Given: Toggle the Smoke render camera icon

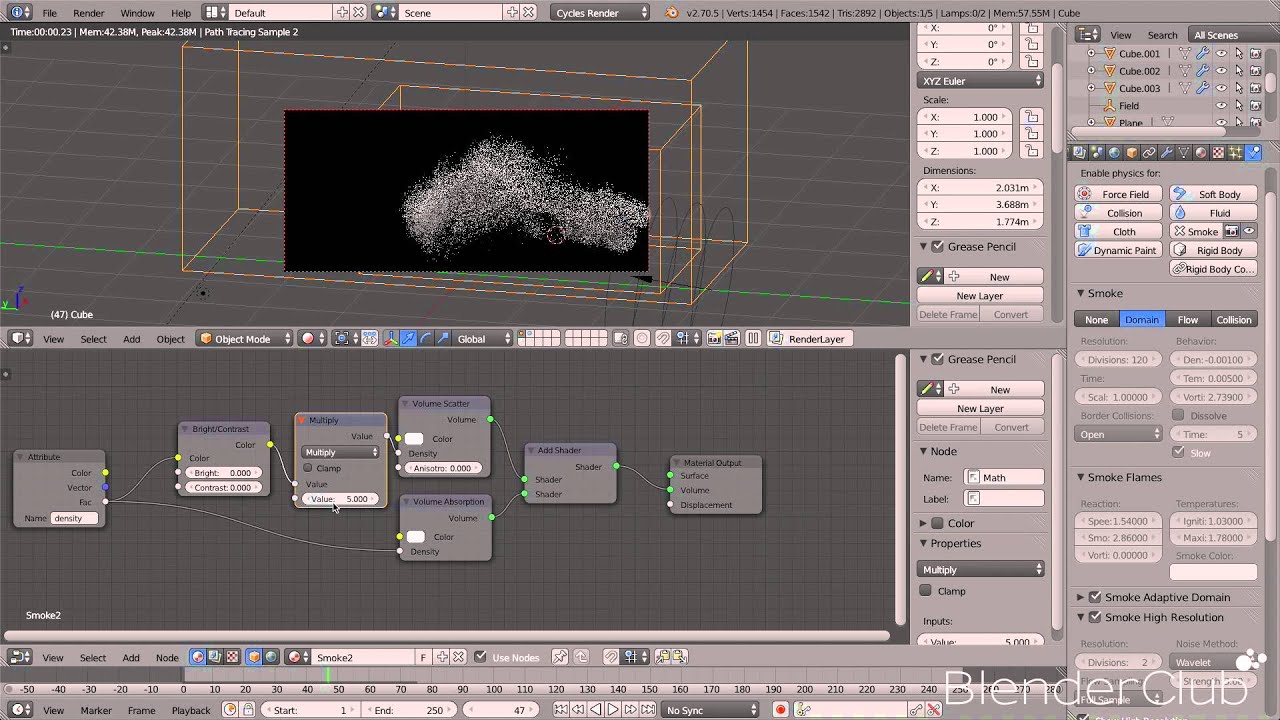Looking at the screenshot, I should point(1232,231).
